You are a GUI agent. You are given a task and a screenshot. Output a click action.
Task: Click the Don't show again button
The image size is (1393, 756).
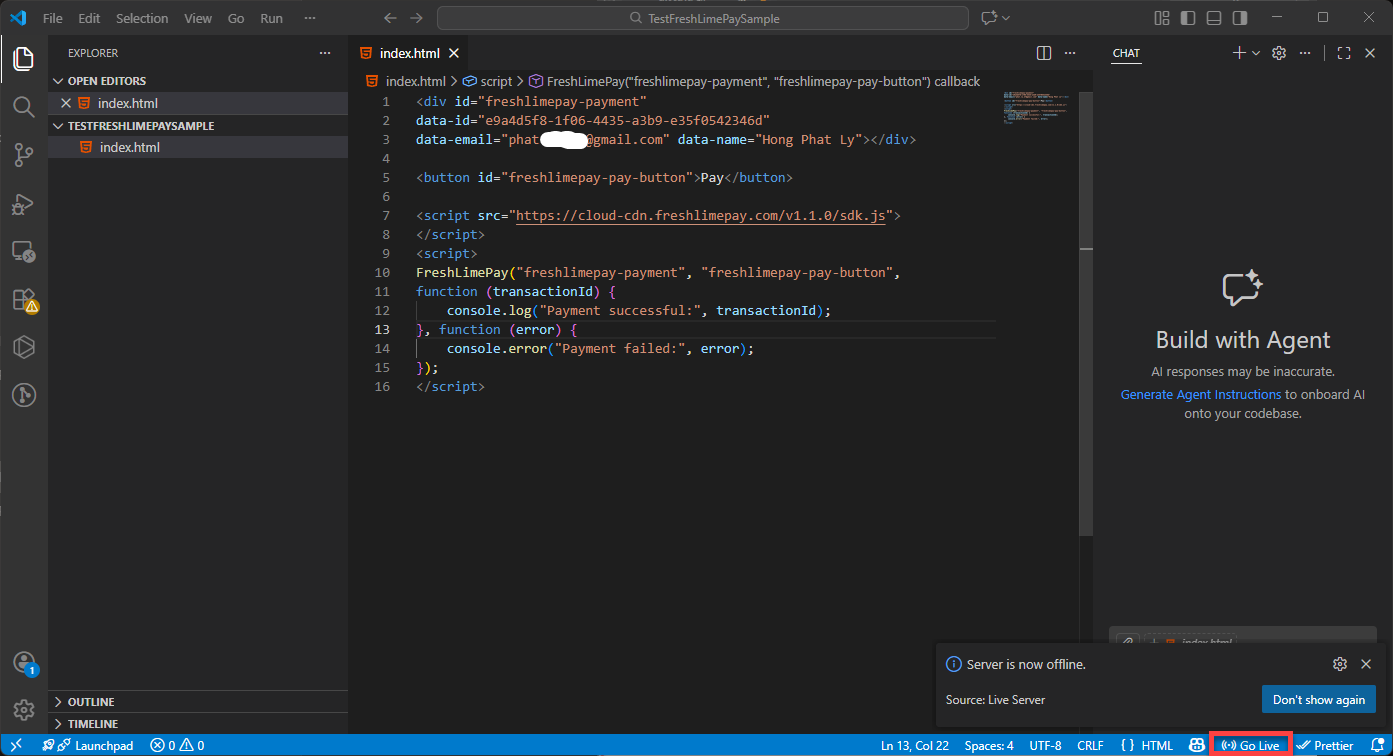click(x=1318, y=700)
